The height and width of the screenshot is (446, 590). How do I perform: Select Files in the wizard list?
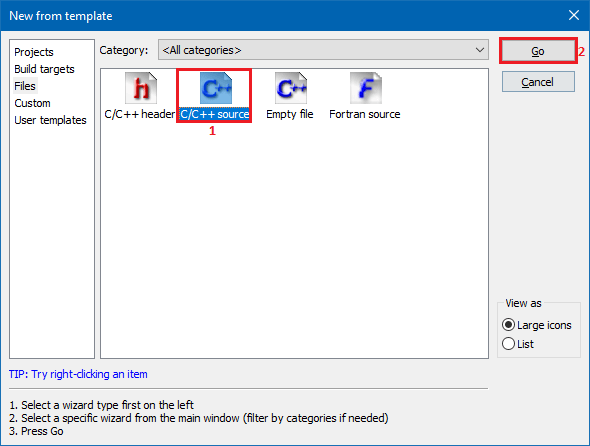[x=25, y=86]
